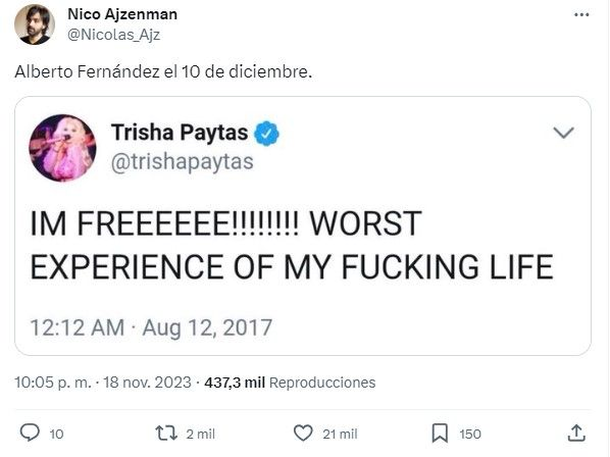Viewport: 610px width, 457px height.
Task: Open the @trishapaytas handle
Action: click(183, 163)
